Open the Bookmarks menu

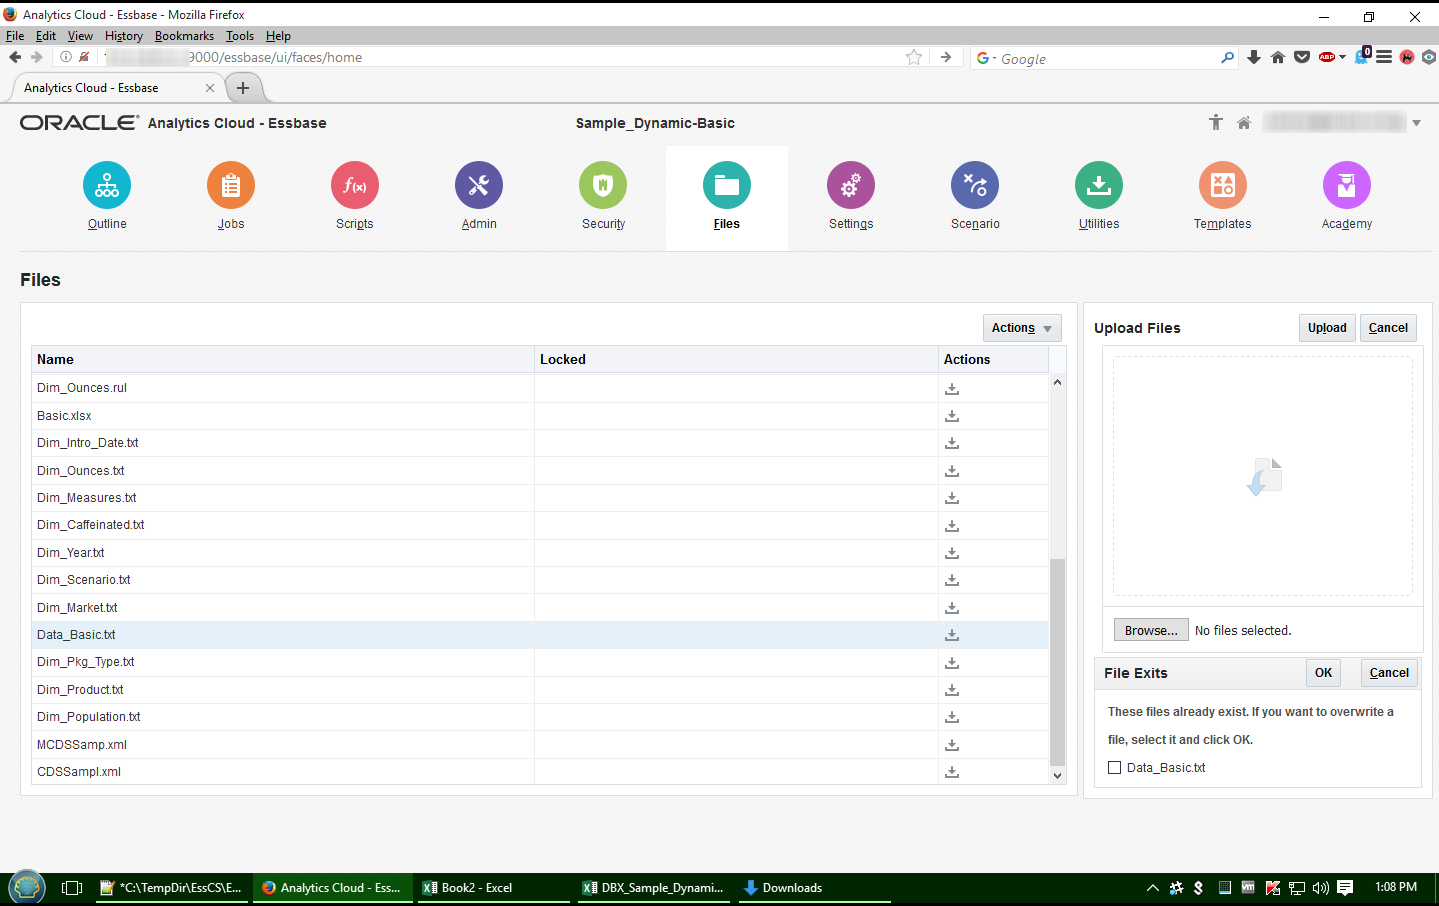coord(184,36)
